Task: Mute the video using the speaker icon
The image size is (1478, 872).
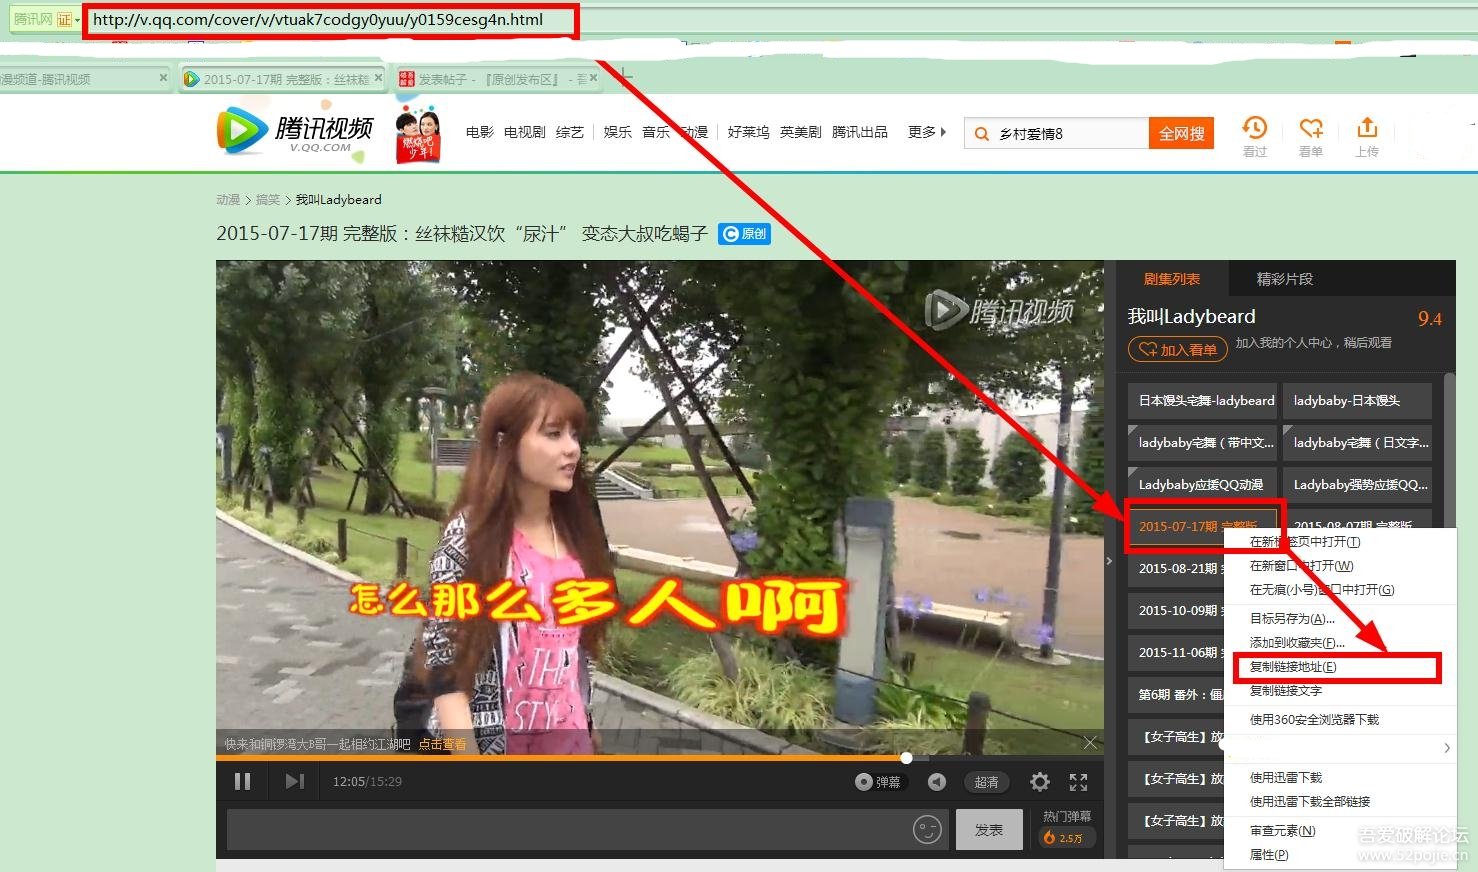Action: click(x=936, y=782)
